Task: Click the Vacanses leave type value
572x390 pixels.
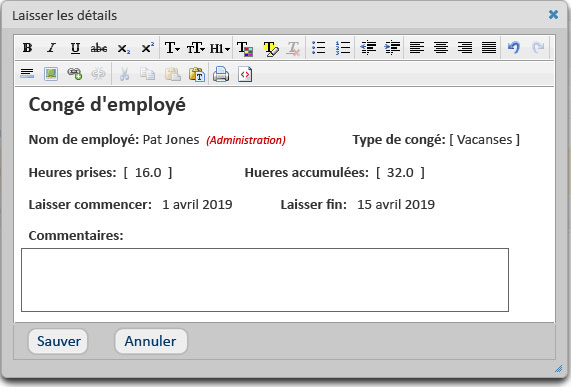Action: tap(484, 140)
